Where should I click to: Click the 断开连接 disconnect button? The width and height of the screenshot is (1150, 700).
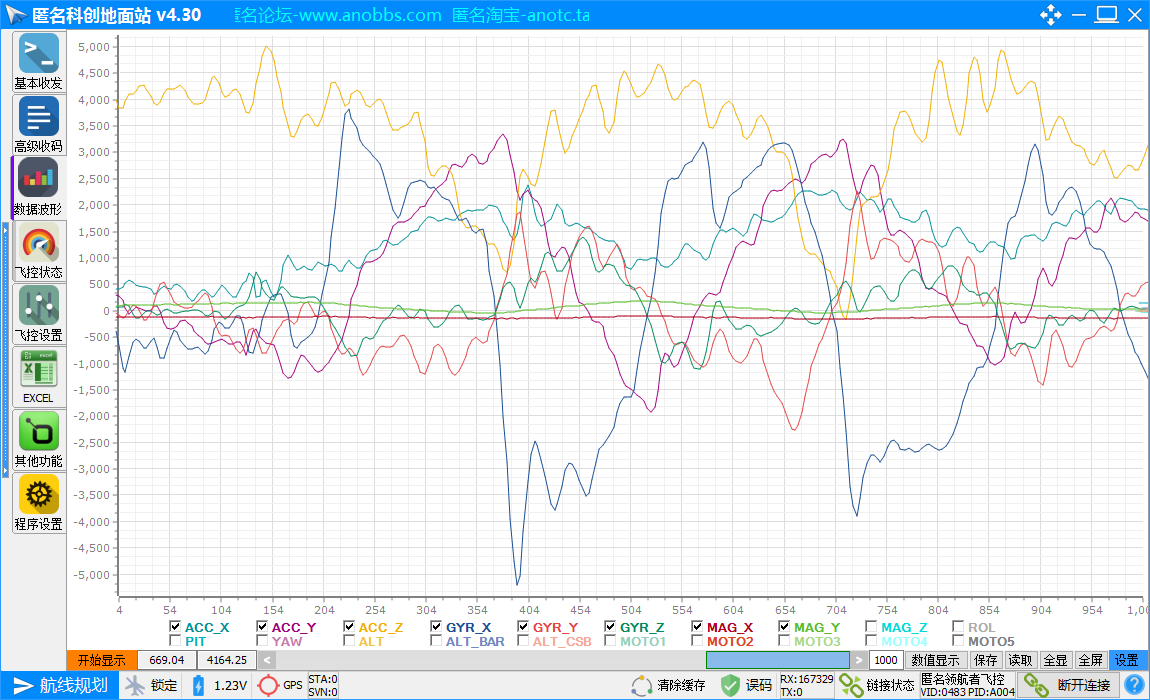tap(1069, 685)
